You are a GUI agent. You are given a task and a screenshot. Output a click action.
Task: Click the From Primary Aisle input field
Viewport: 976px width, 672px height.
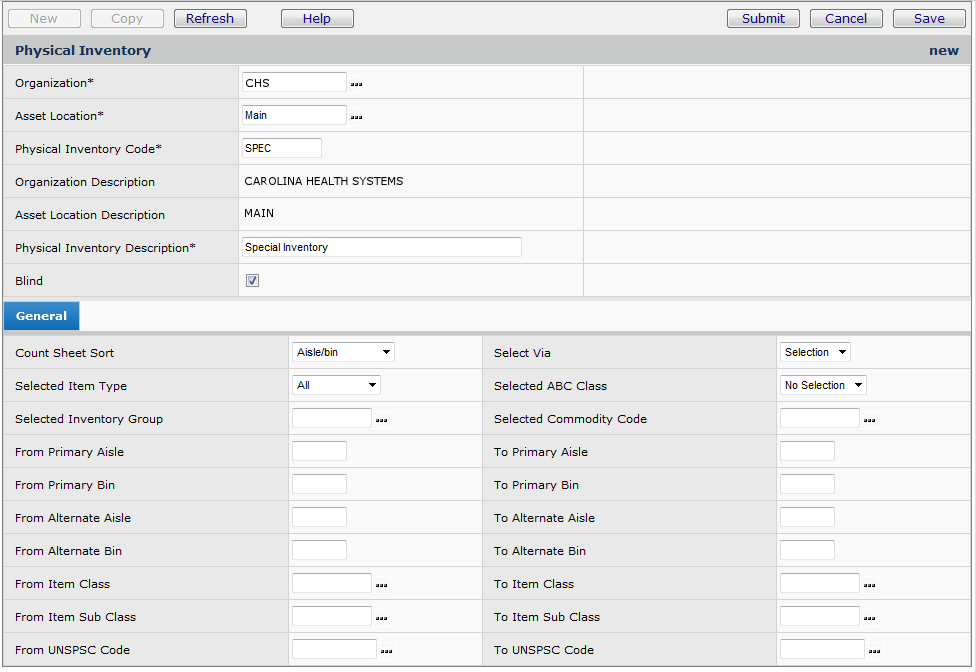click(x=319, y=452)
